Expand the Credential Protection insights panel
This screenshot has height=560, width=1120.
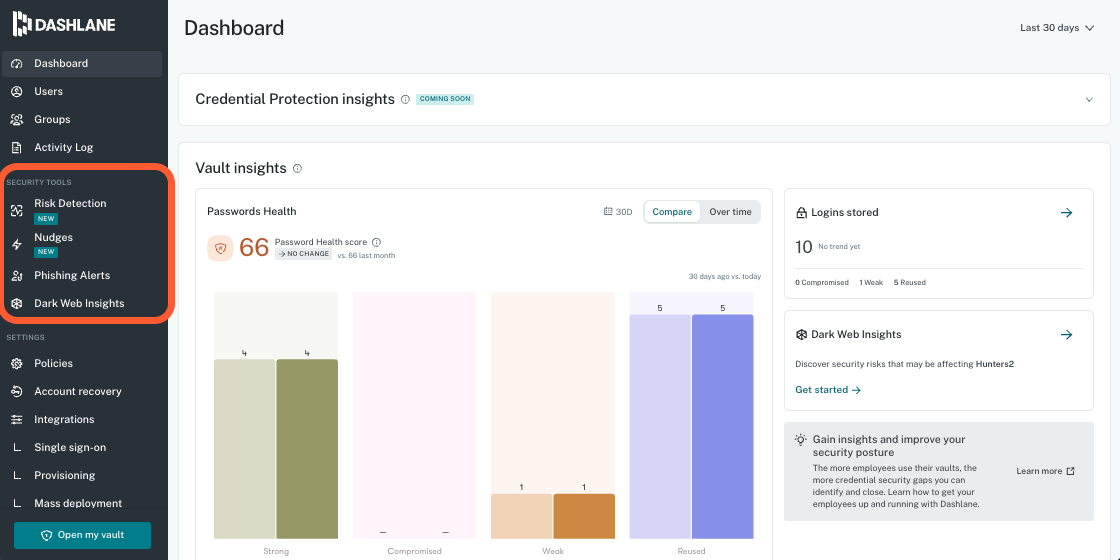click(1089, 99)
